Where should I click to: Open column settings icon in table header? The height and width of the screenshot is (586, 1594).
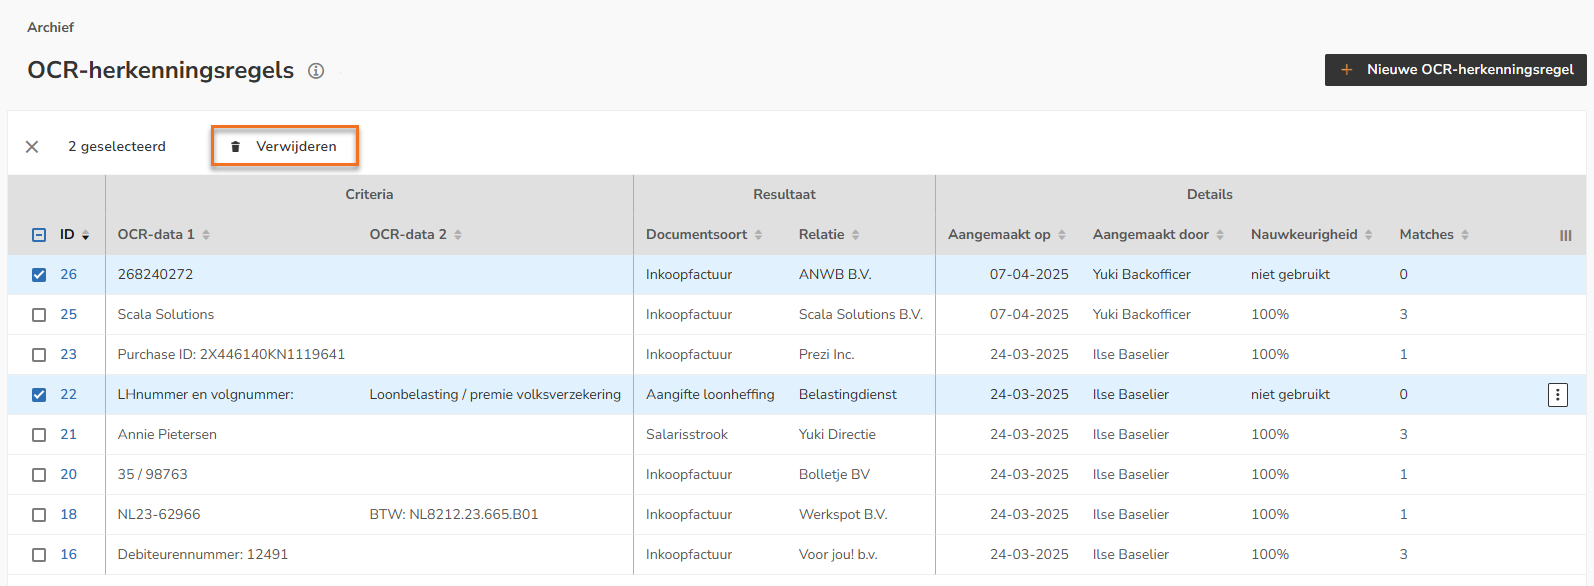click(1565, 235)
